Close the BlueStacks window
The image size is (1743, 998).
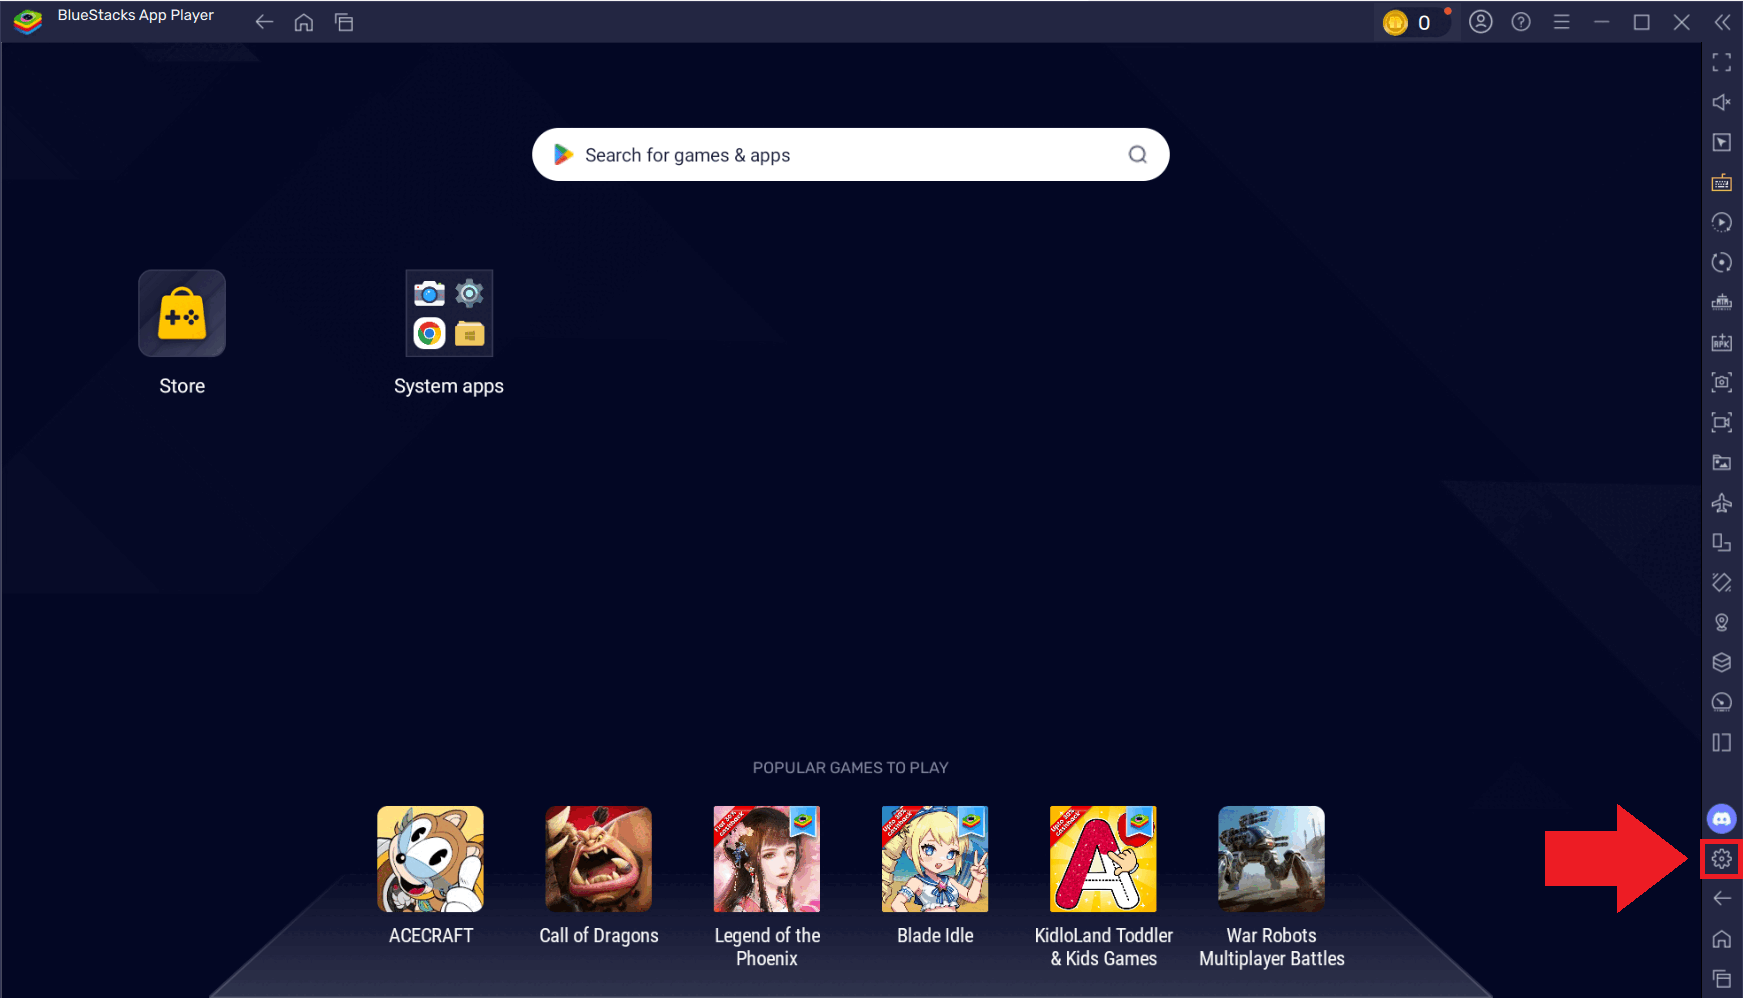click(x=1682, y=22)
